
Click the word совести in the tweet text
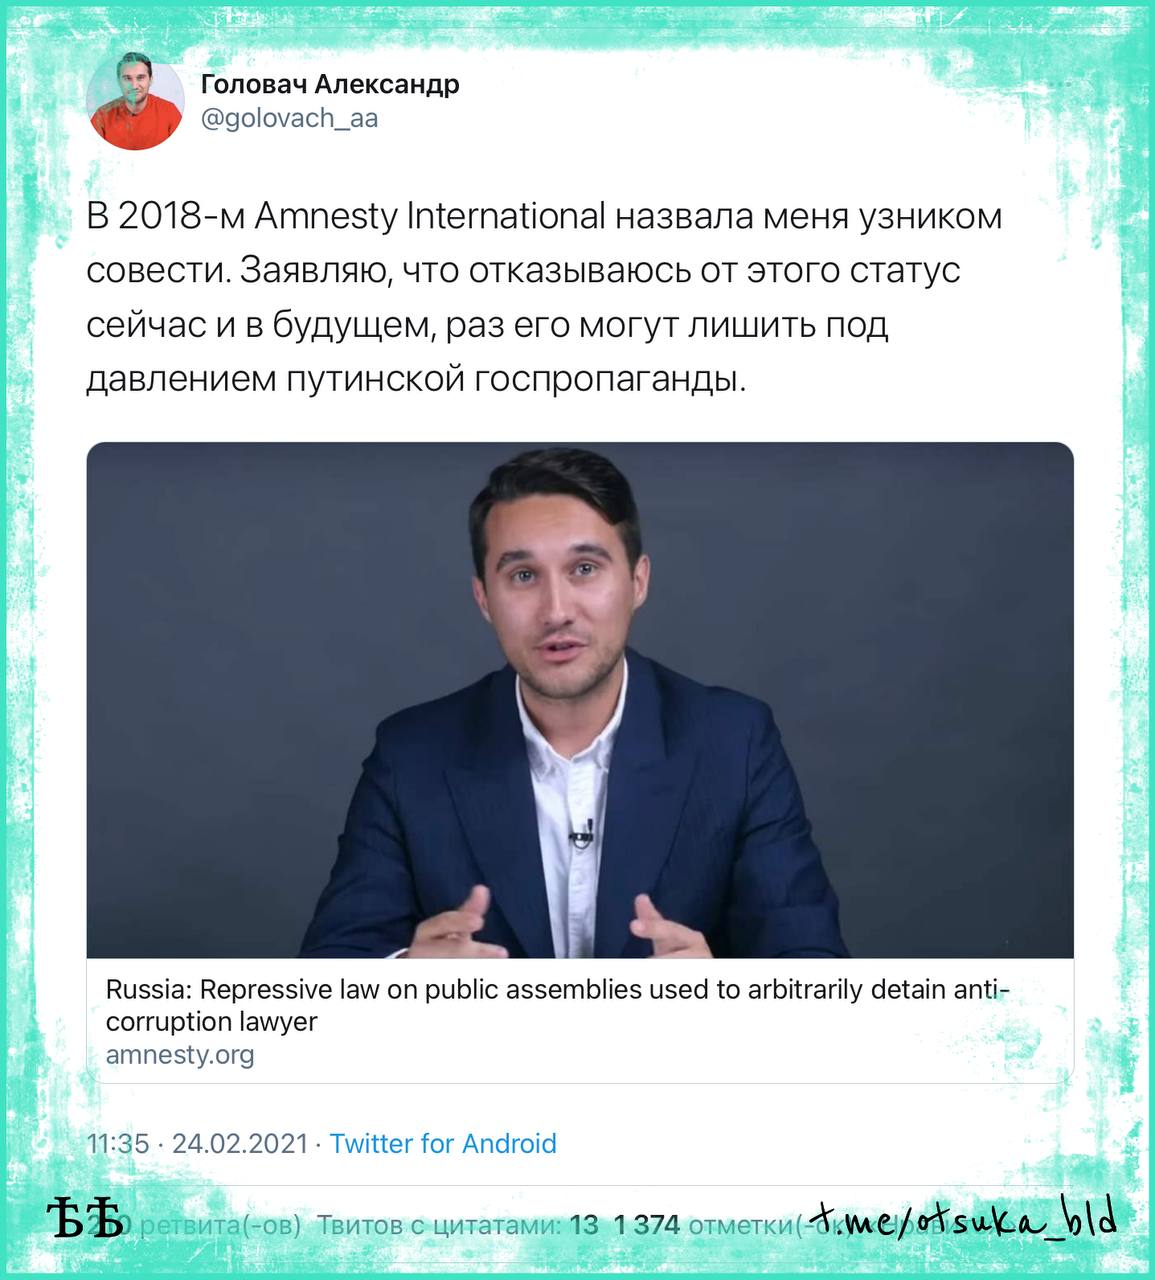[x=158, y=271]
